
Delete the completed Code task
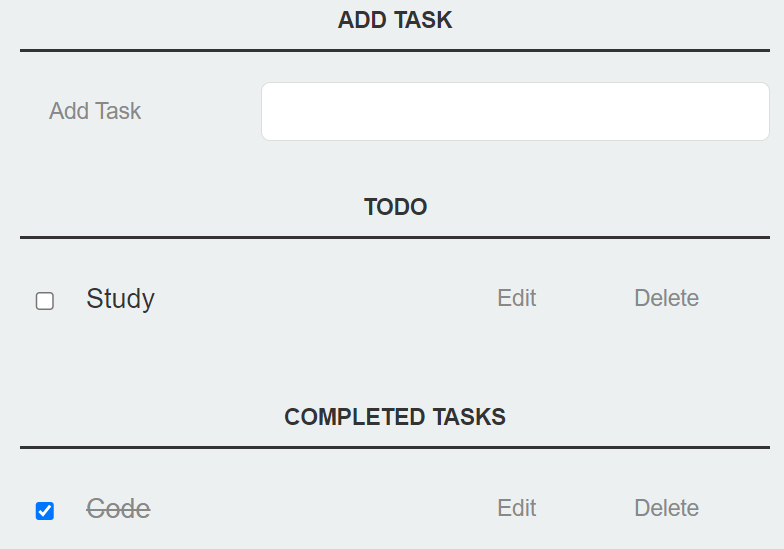[666, 508]
